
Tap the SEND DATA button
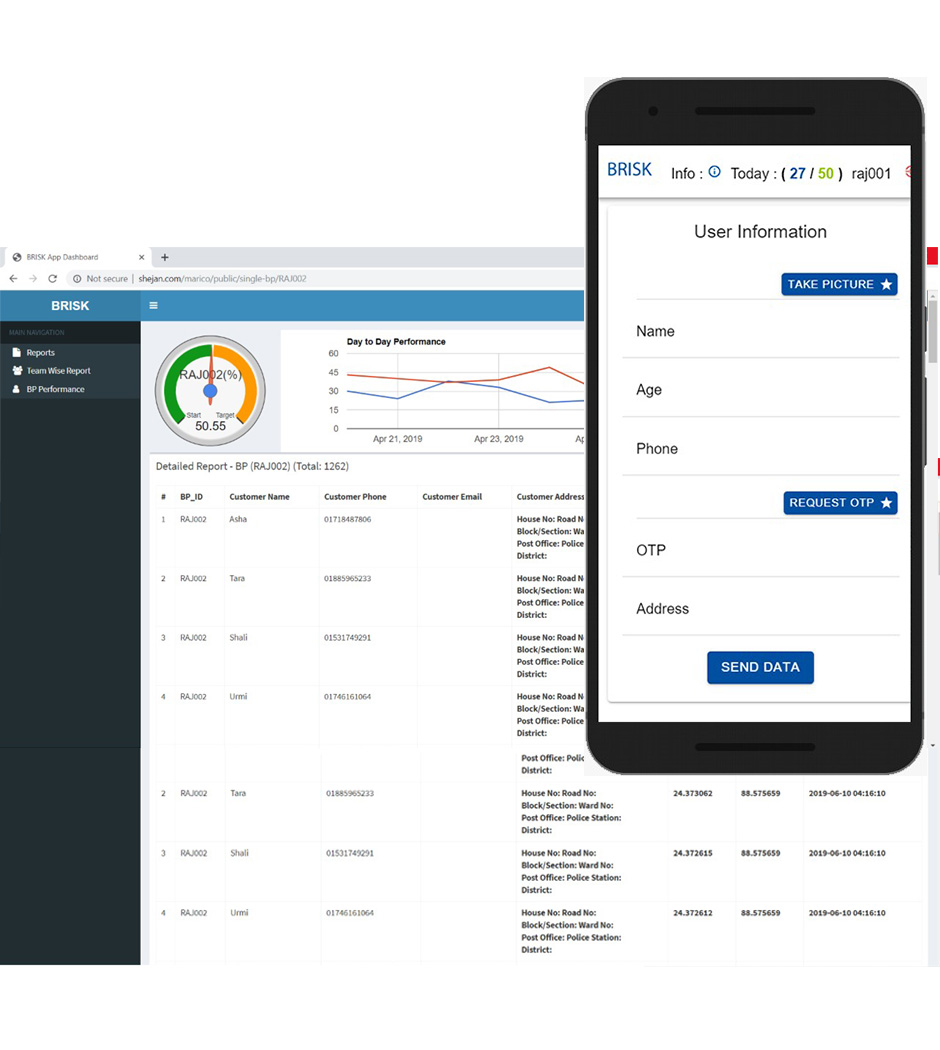[x=761, y=667]
